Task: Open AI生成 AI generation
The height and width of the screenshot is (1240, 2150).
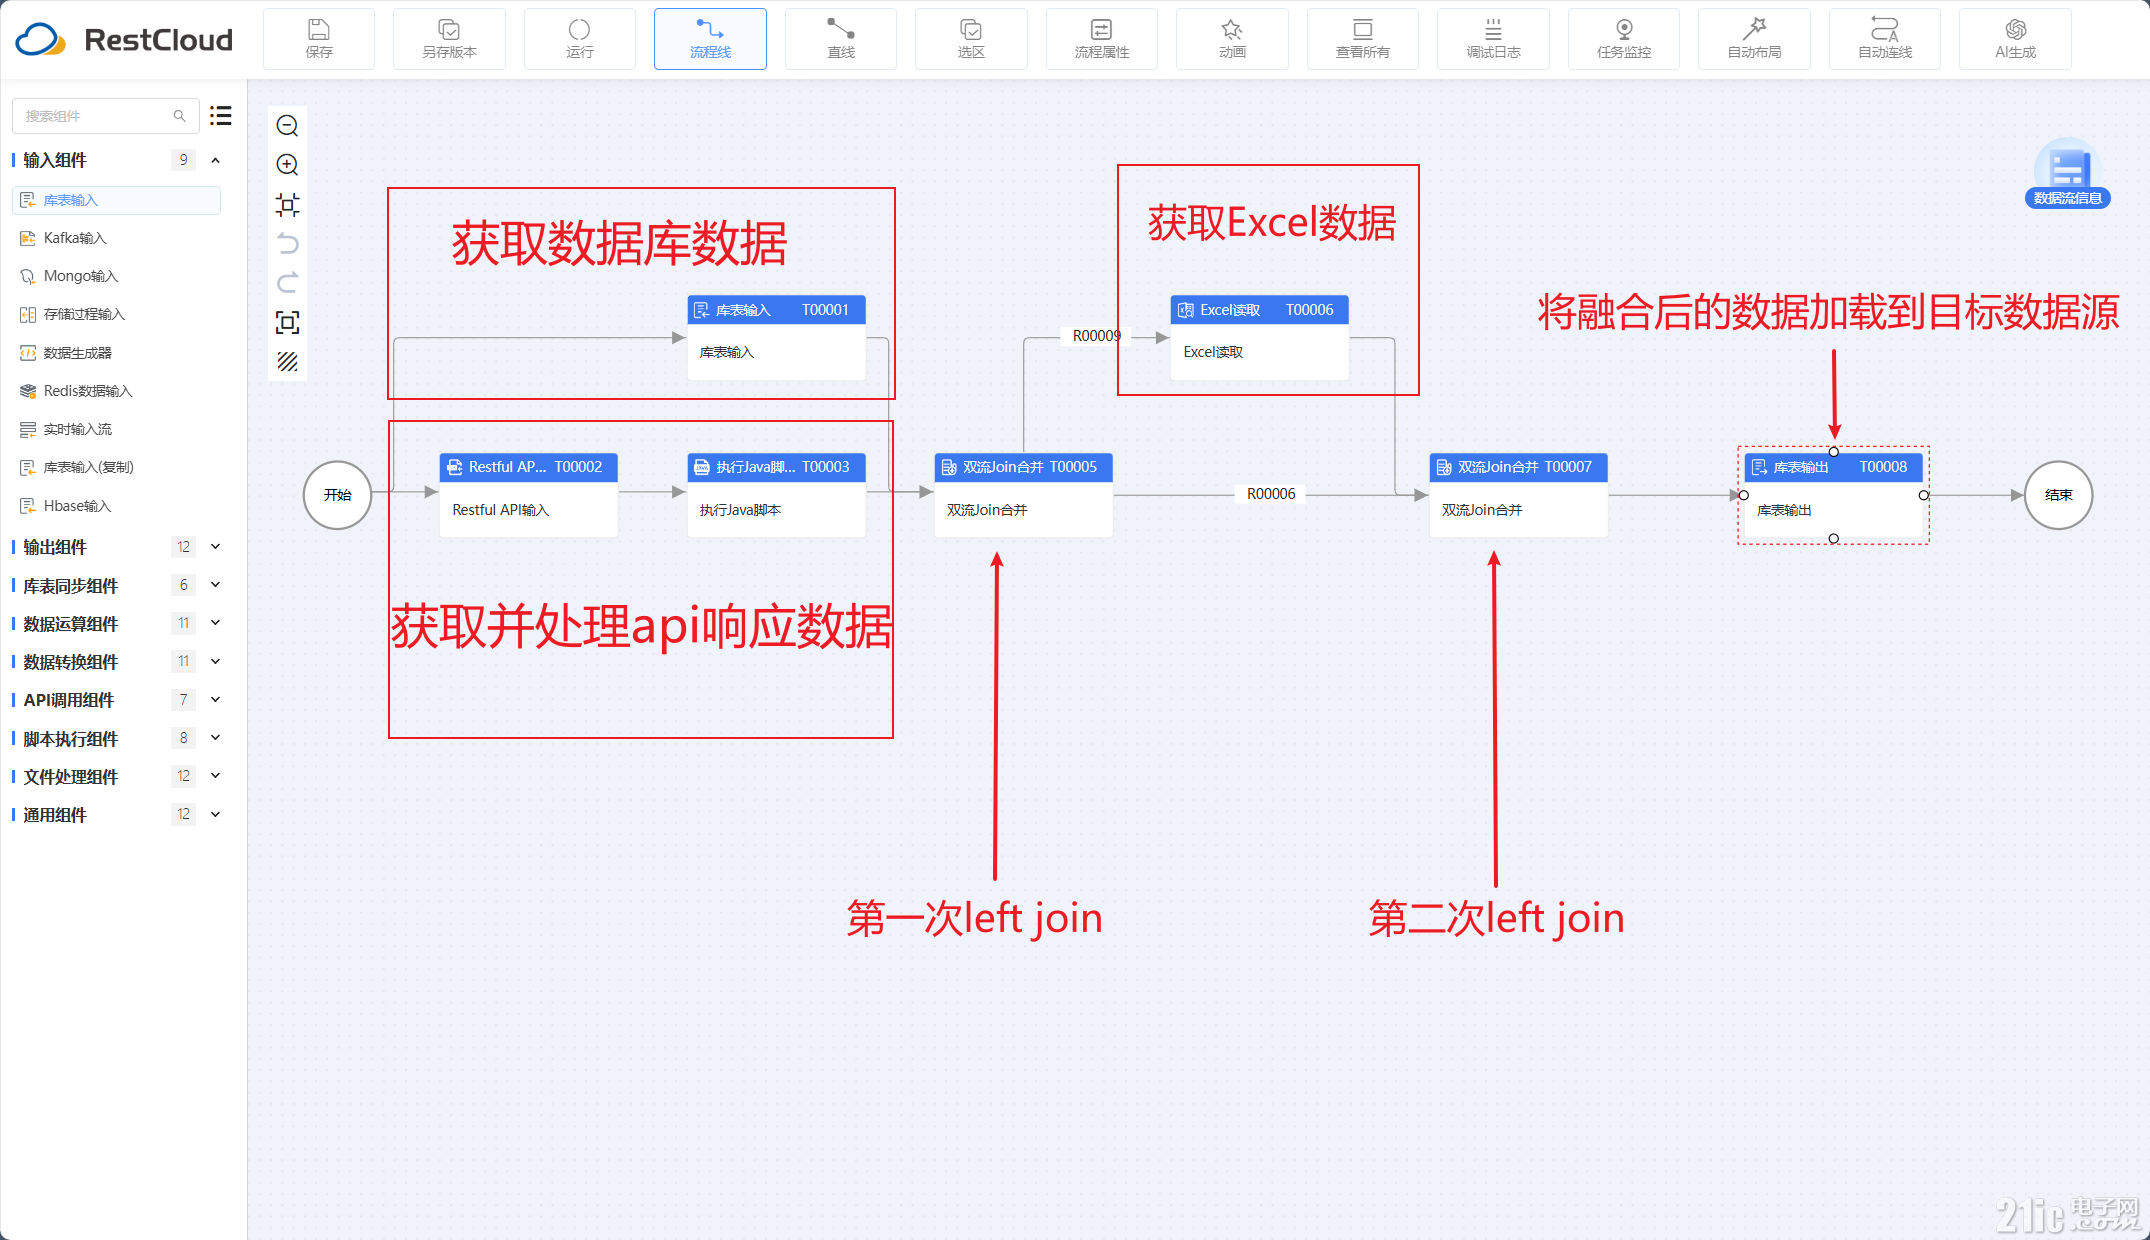Action: click(x=2015, y=39)
